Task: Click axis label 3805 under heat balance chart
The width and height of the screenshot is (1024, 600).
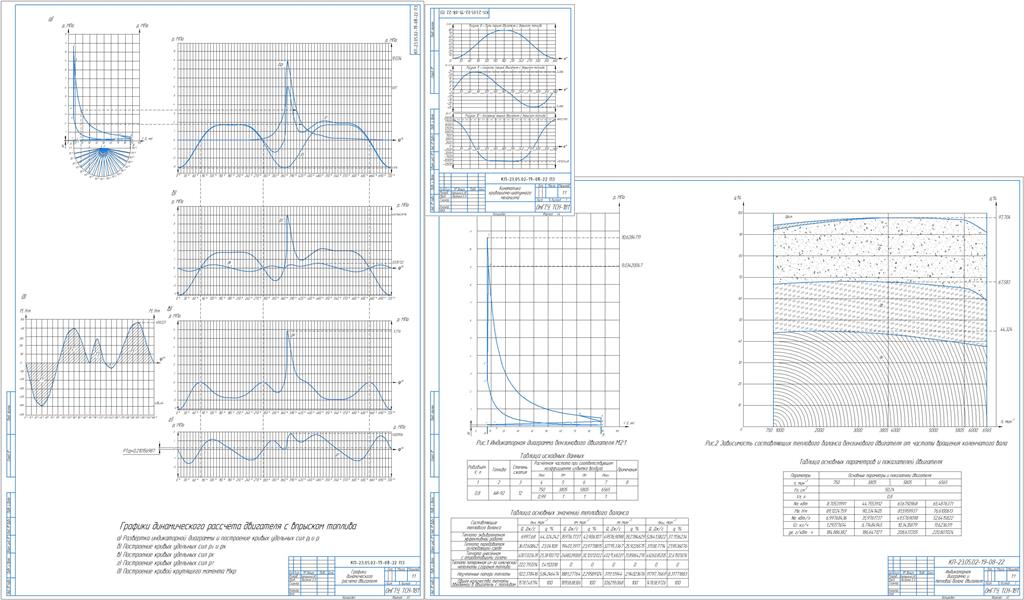Action: click(886, 432)
